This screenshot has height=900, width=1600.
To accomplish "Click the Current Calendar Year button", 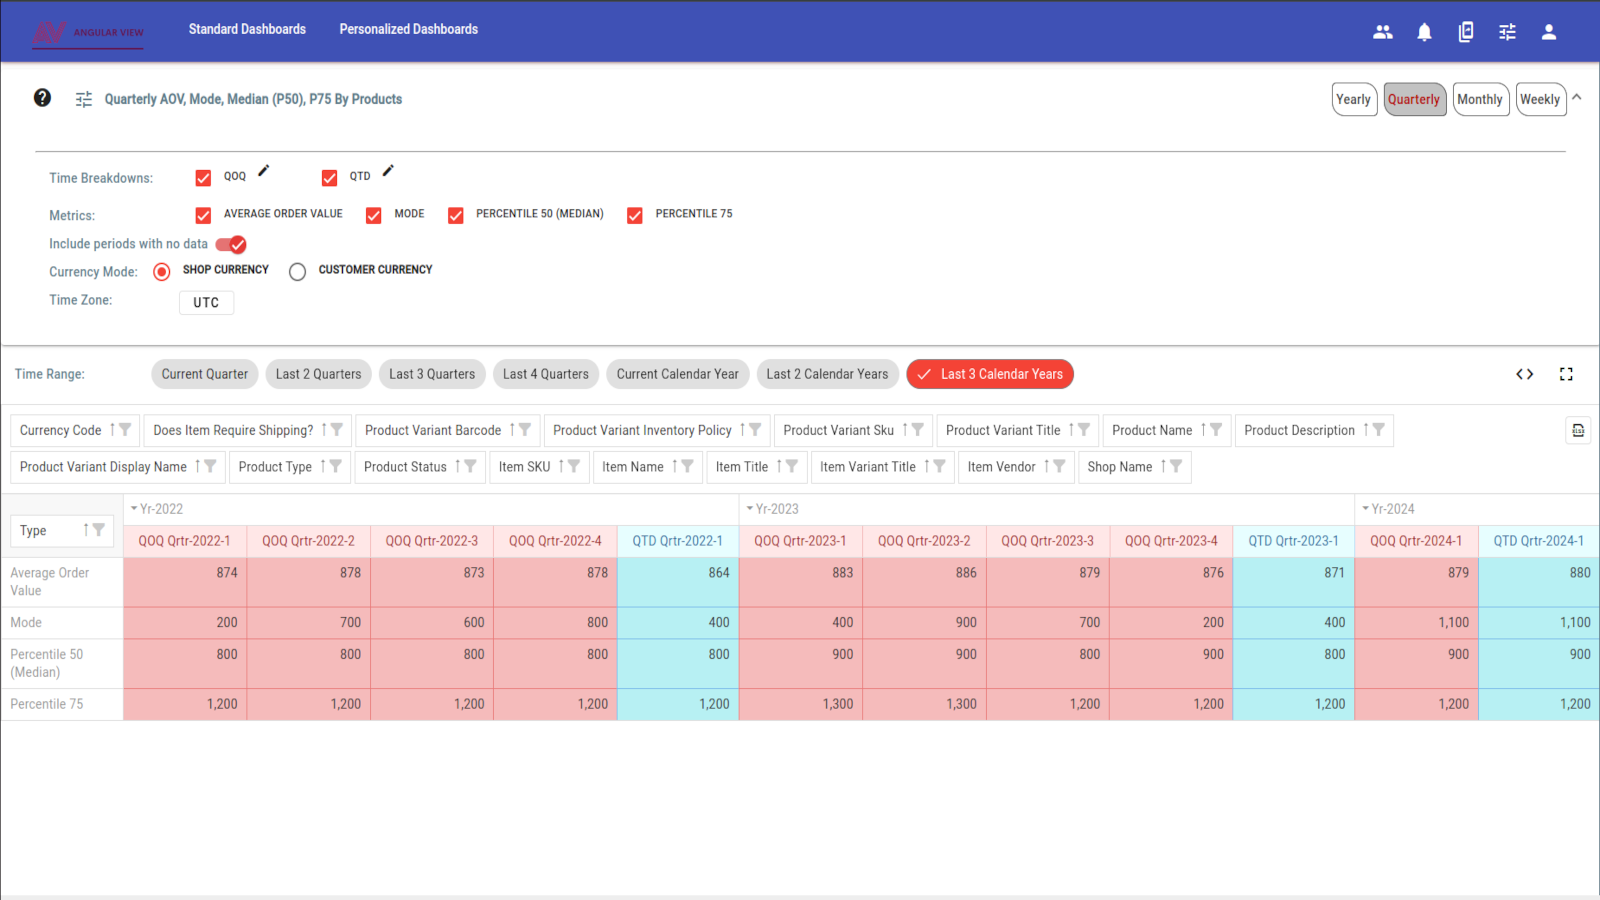I will click(677, 373).
